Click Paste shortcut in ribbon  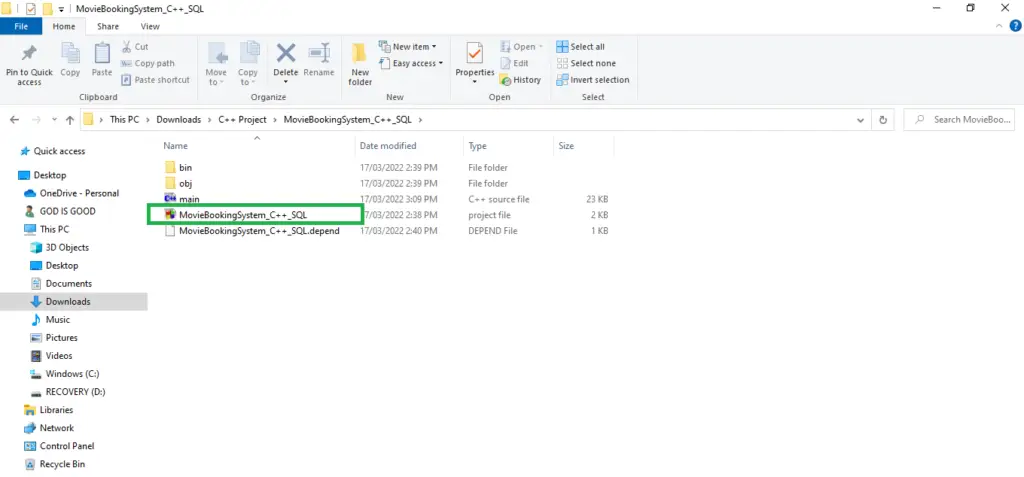point(155,80)
